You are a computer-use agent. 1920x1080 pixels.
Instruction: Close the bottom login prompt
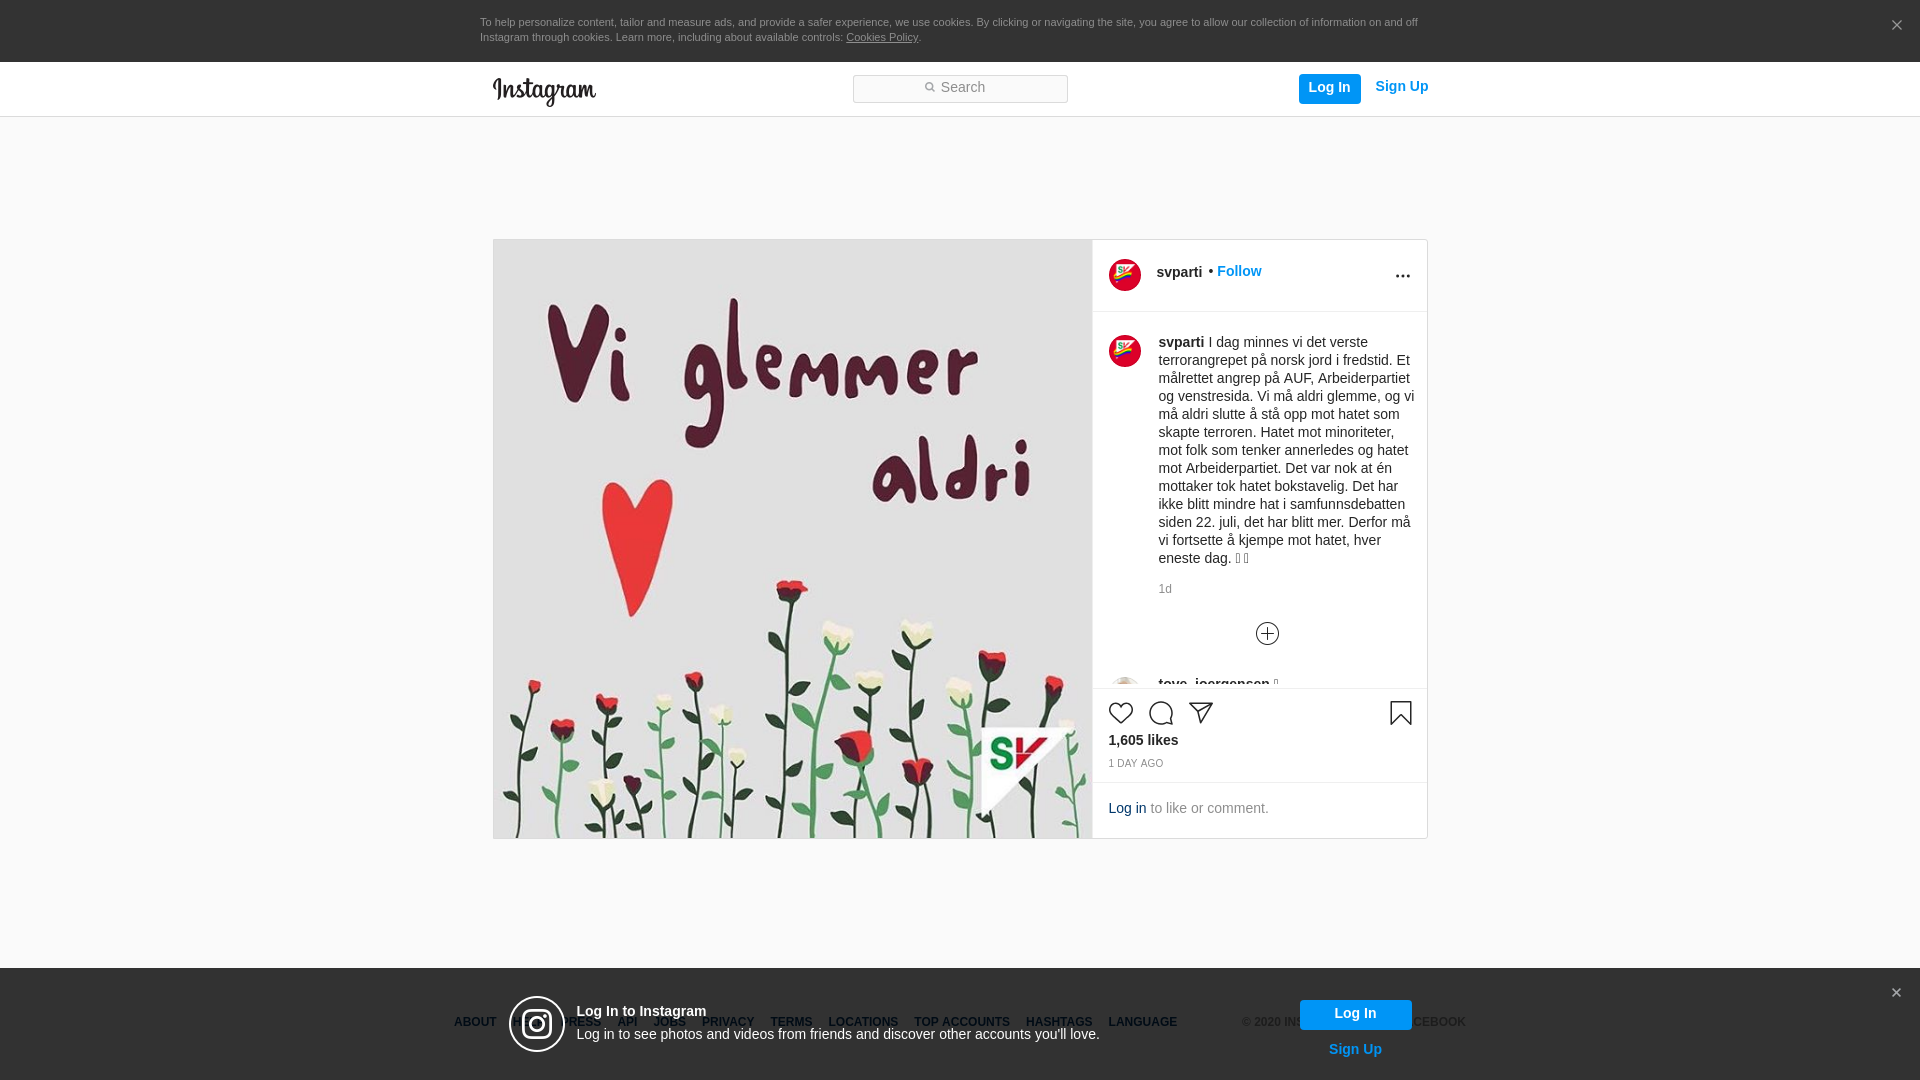[x=1896, y=993]
